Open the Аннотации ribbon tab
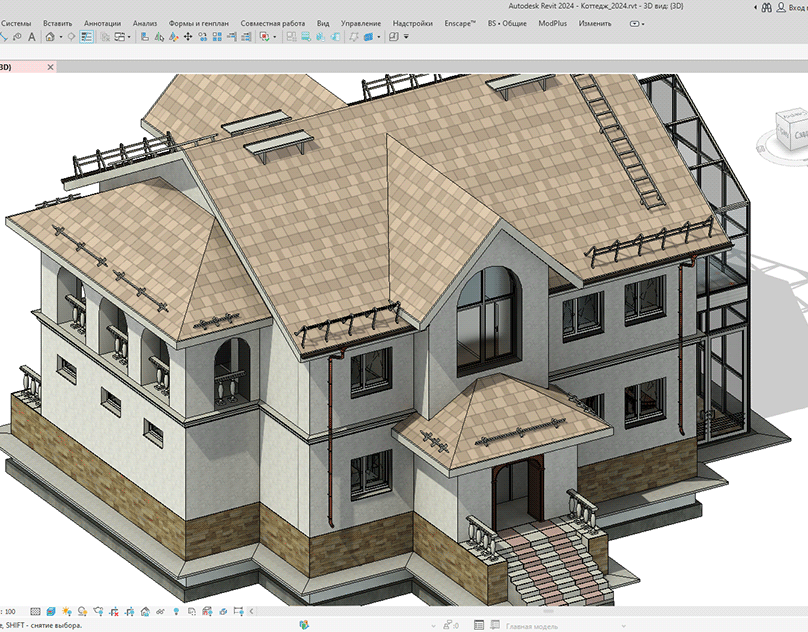The width and height of the screenshot is (808, 632). coord(102,22)
